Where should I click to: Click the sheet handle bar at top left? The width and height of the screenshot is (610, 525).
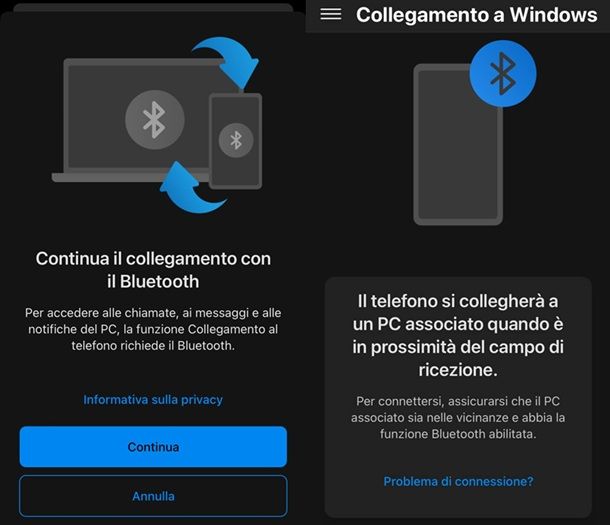[153, 8]
